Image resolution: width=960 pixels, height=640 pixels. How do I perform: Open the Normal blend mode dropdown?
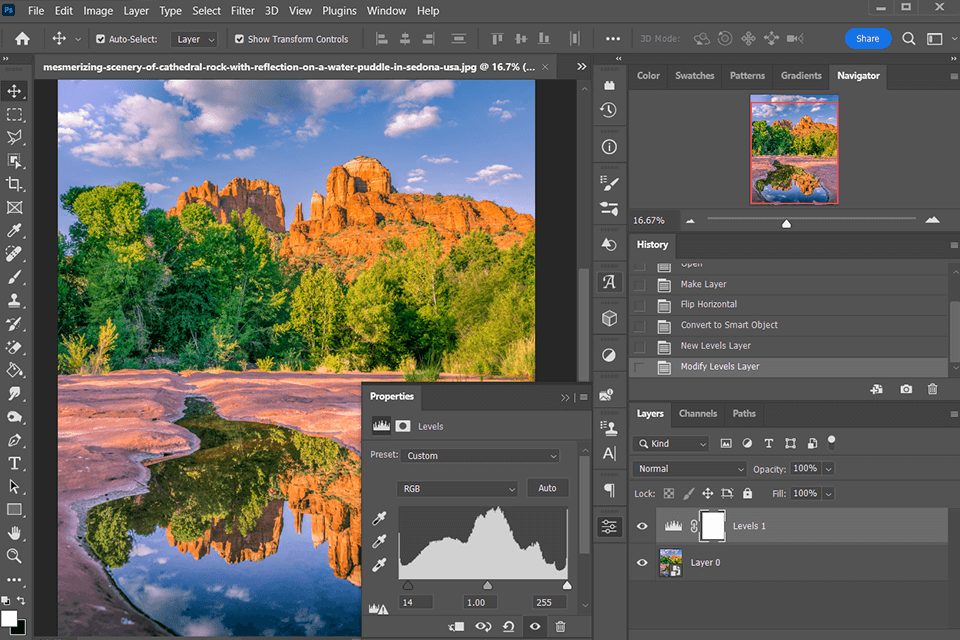(x=689, y=469)
